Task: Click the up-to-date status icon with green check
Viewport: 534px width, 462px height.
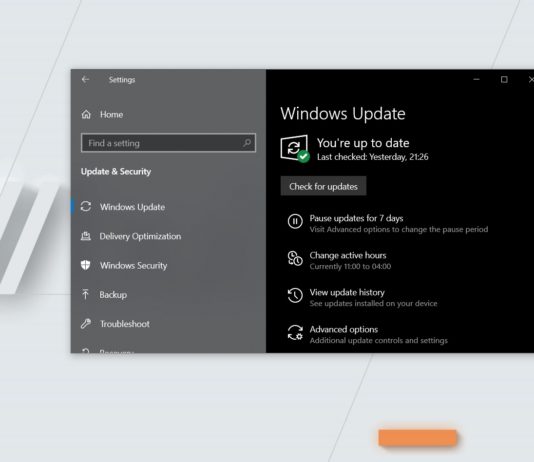Action: (295, 149)
